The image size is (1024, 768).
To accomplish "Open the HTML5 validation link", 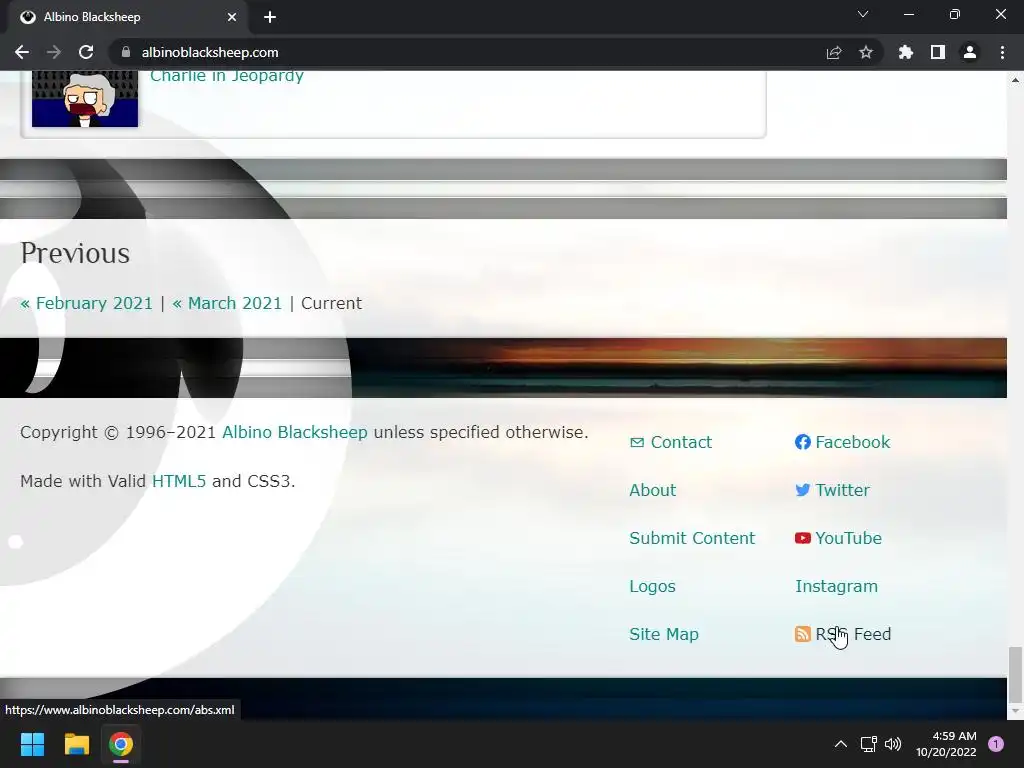I will click(179, 481).
